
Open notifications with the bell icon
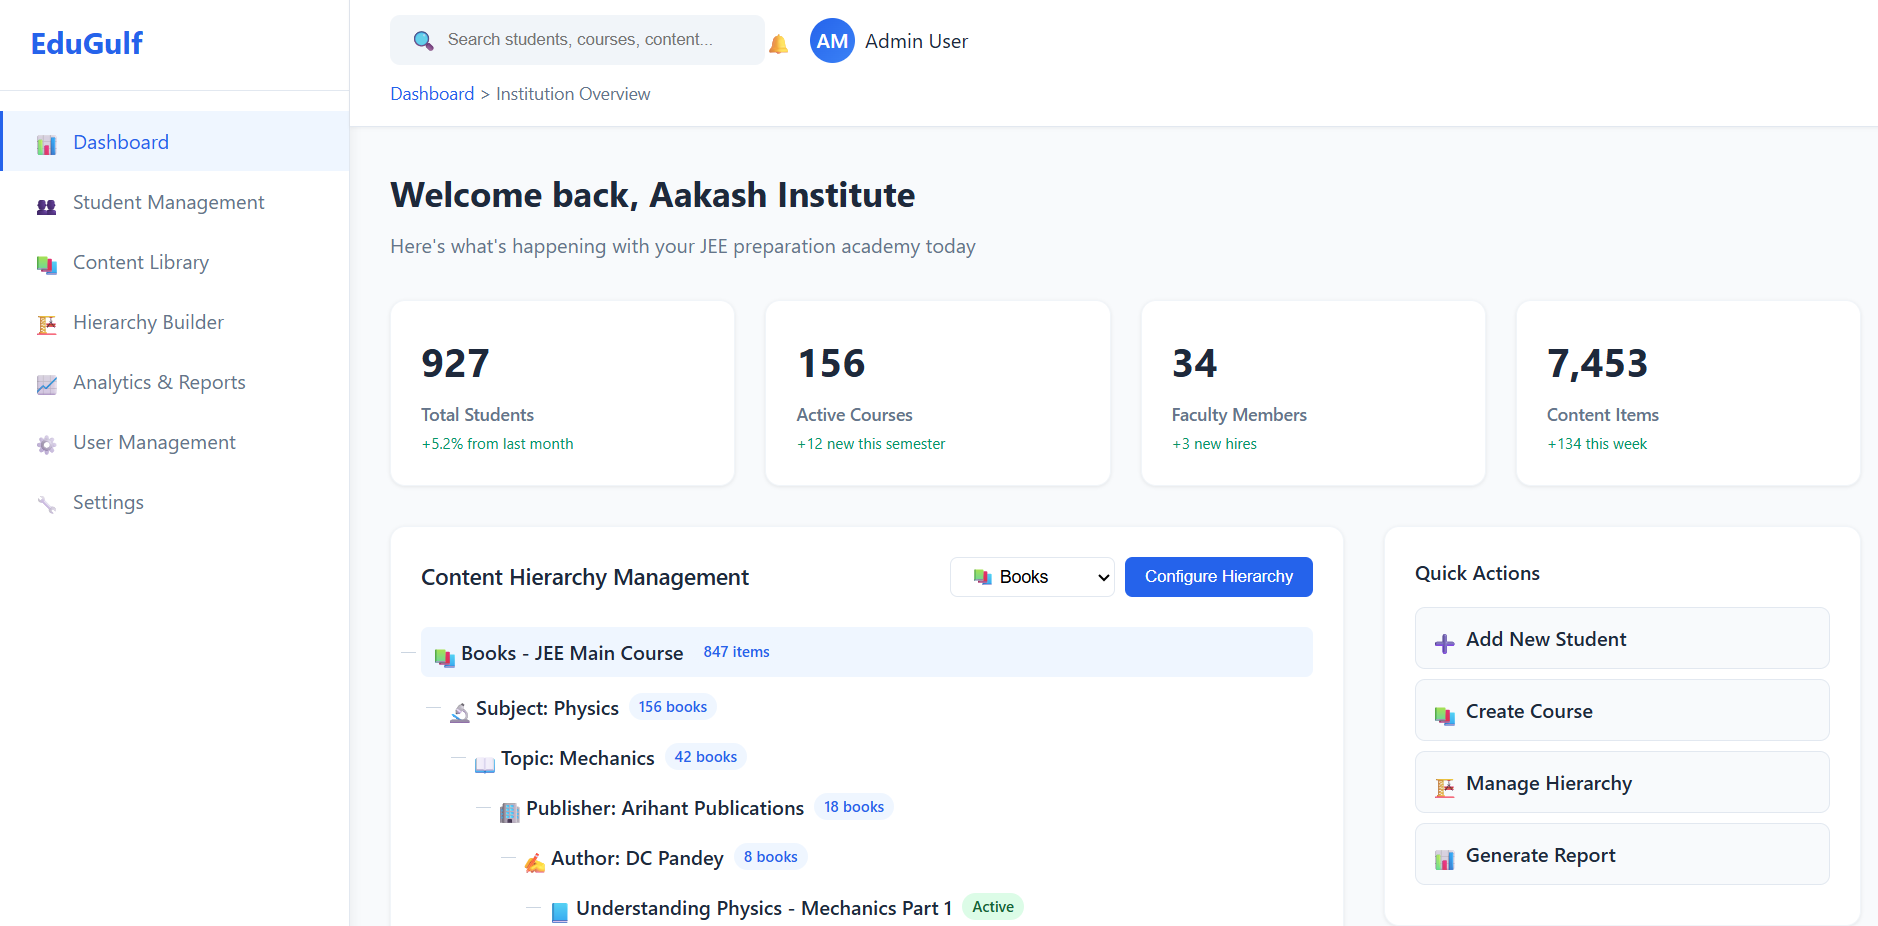click(778, 41)
